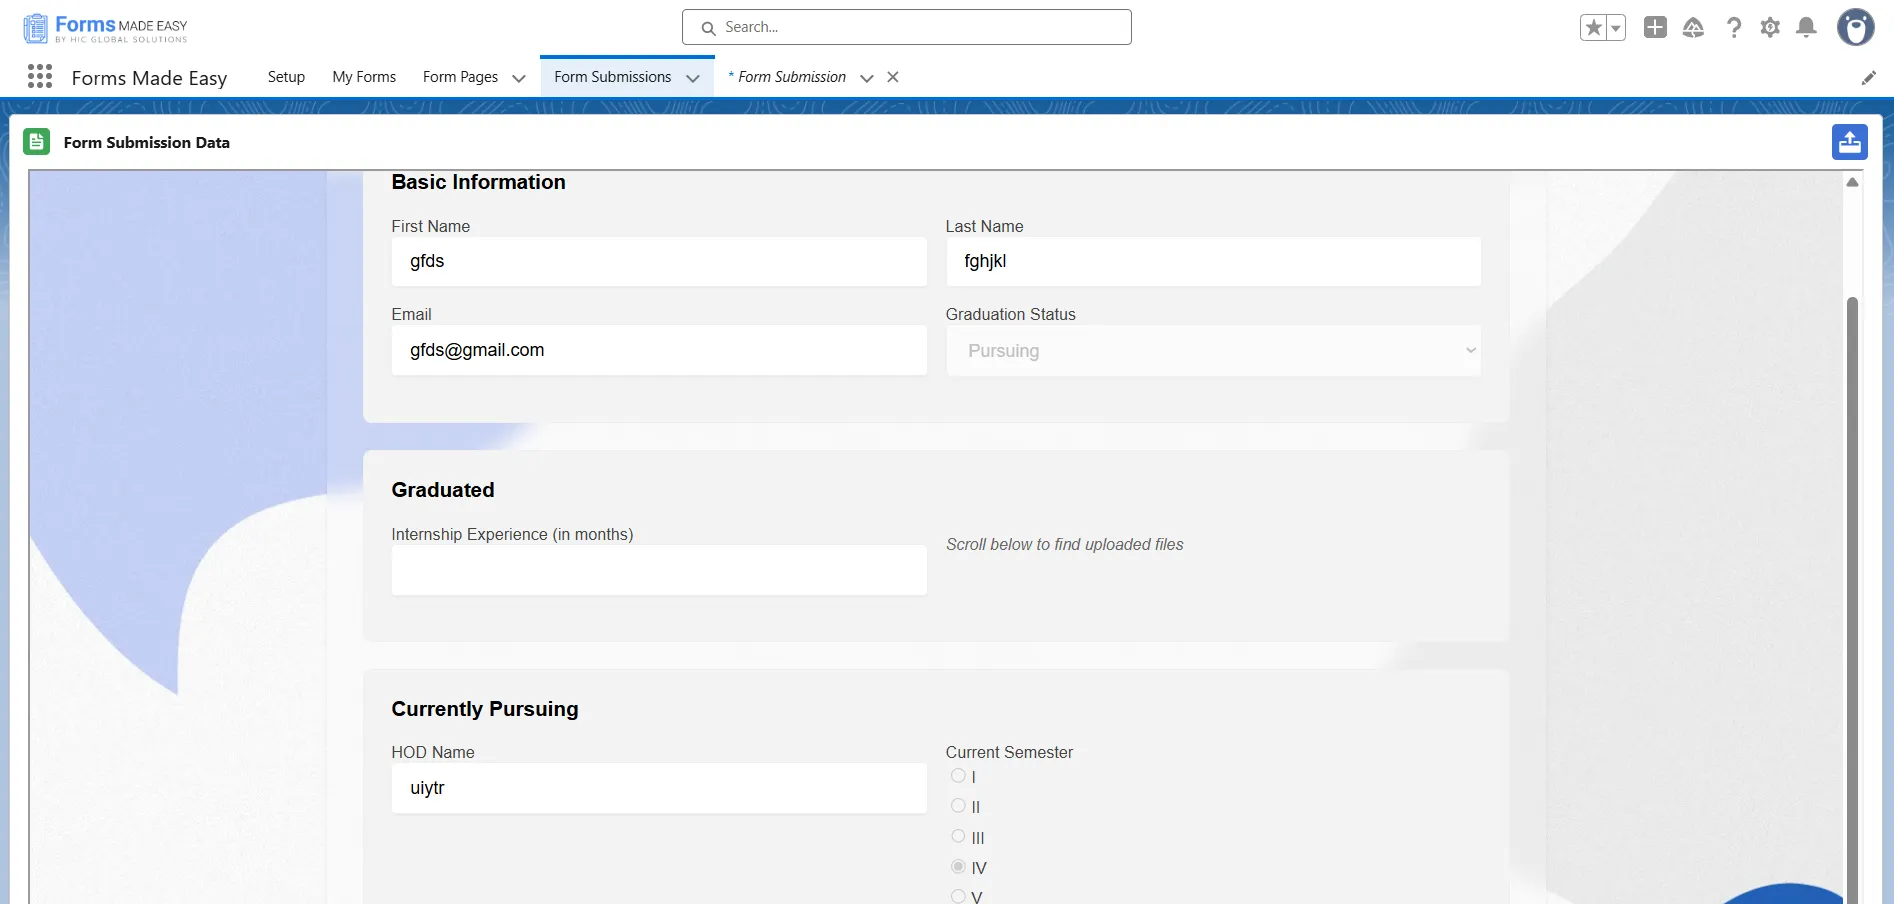Open the Salesforce help question mark icon

coord(1733,28)
